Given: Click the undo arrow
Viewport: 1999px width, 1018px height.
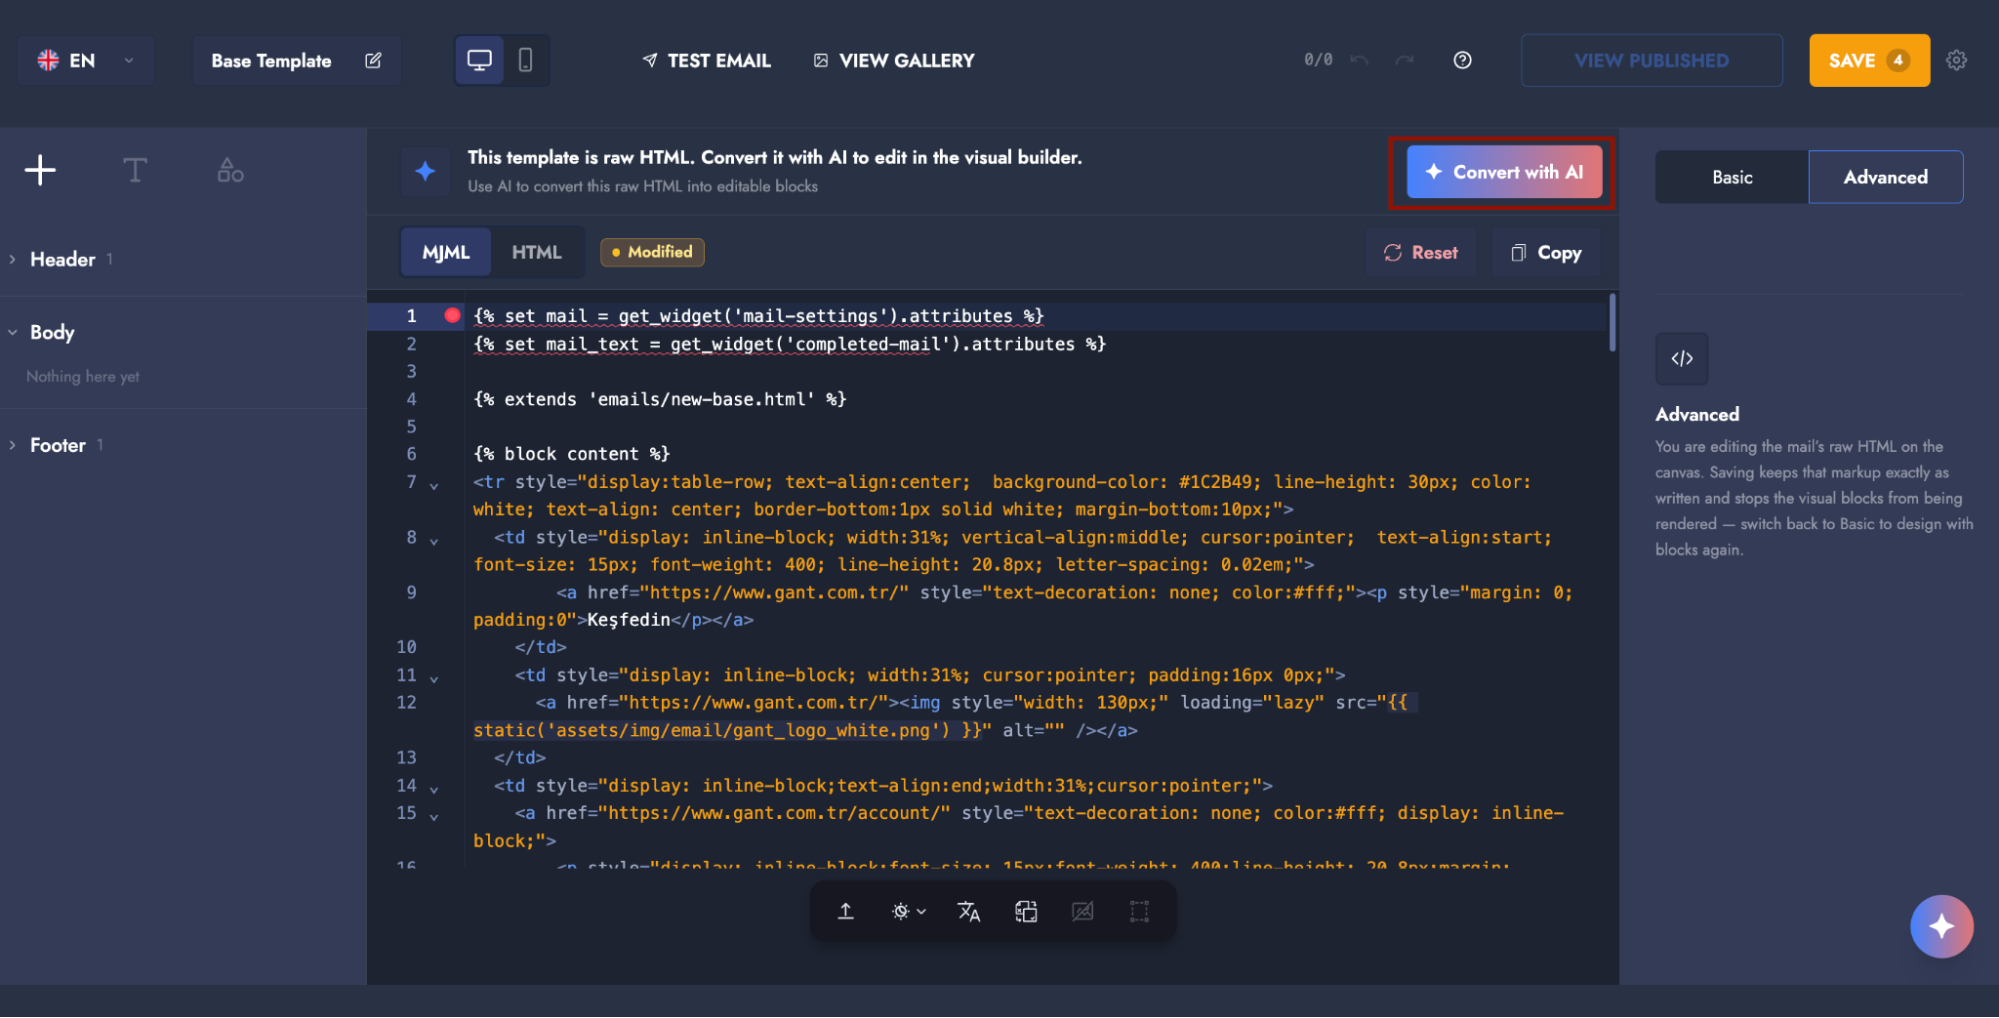Looking at the screenshot, I should 1358,60.
